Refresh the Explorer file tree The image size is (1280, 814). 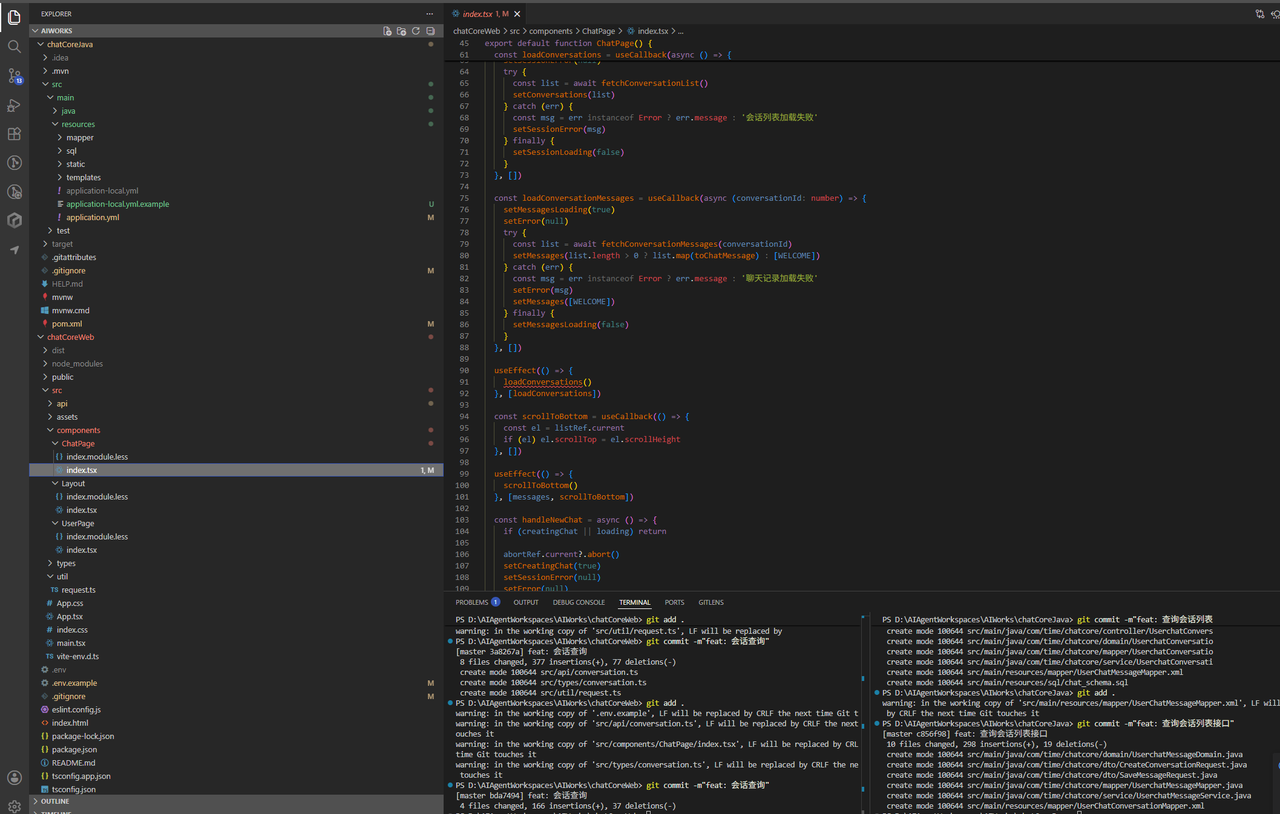(x=416, y=31)
